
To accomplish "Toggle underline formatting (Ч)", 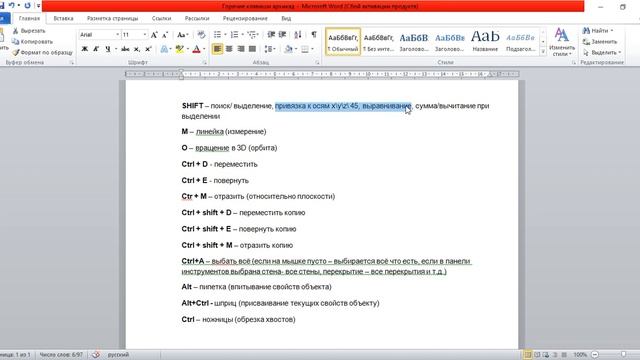I will point(108,49).
